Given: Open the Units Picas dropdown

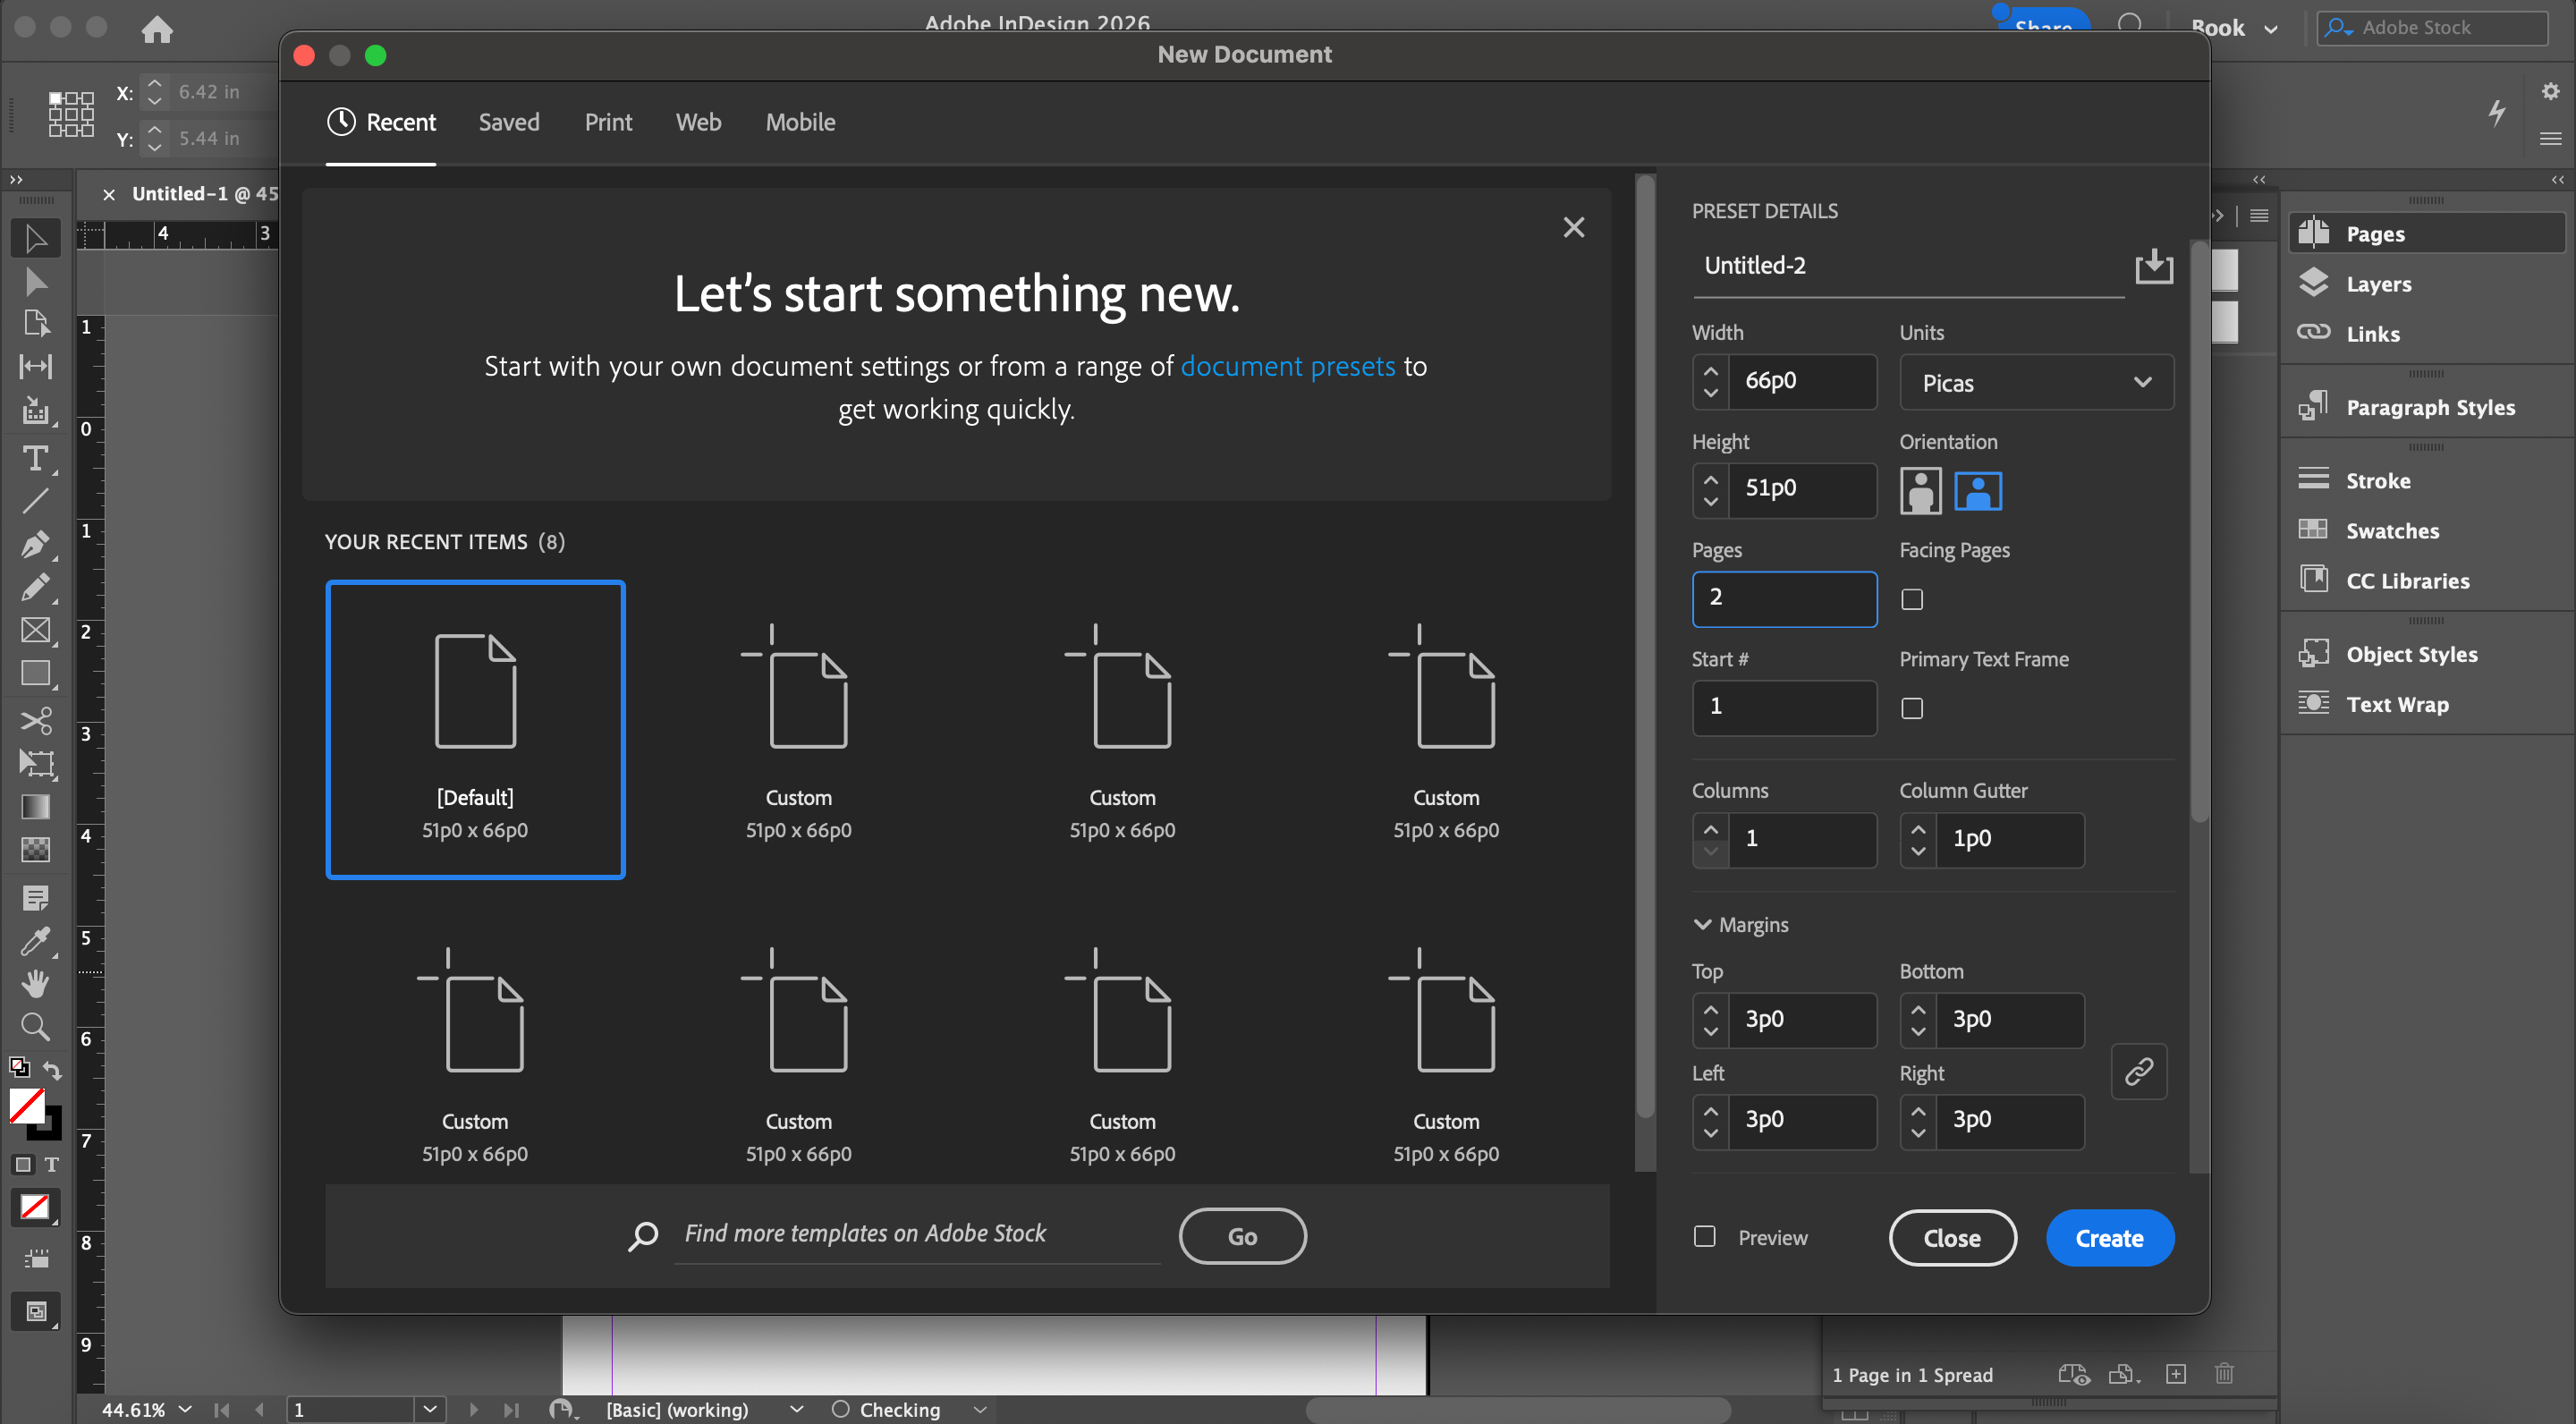Looking at the screenshot, I should point(2036,383).
